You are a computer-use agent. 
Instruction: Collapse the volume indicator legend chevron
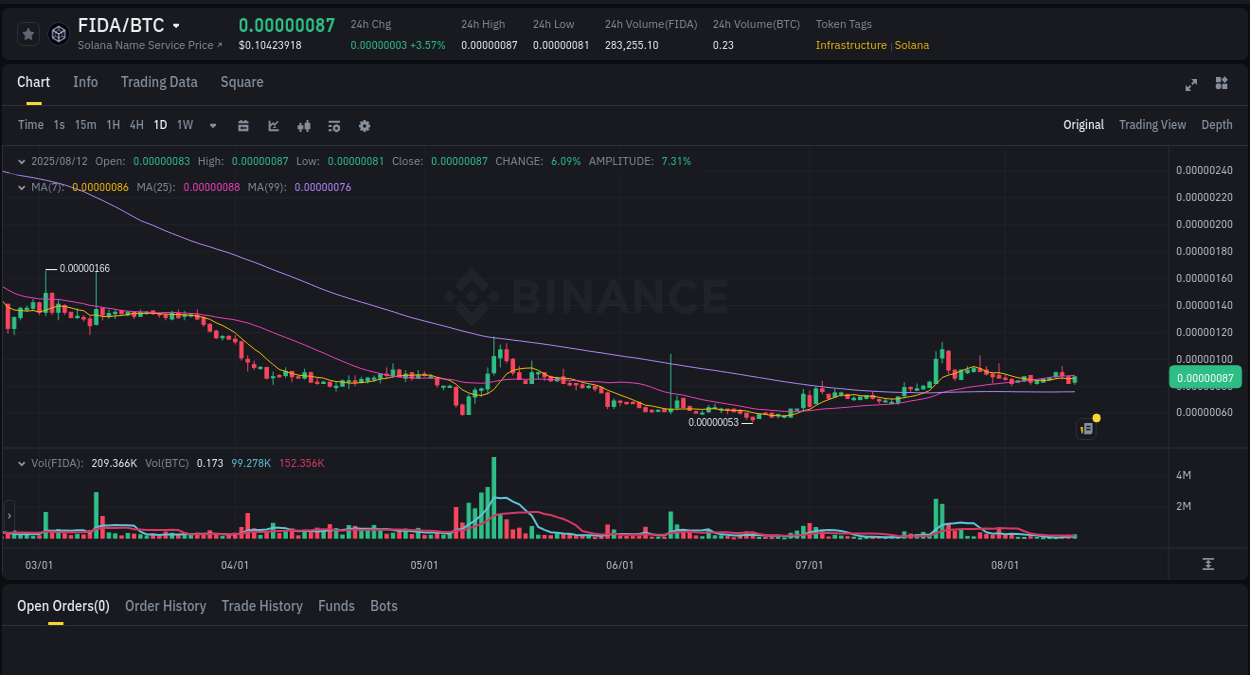tap(22, 463)
